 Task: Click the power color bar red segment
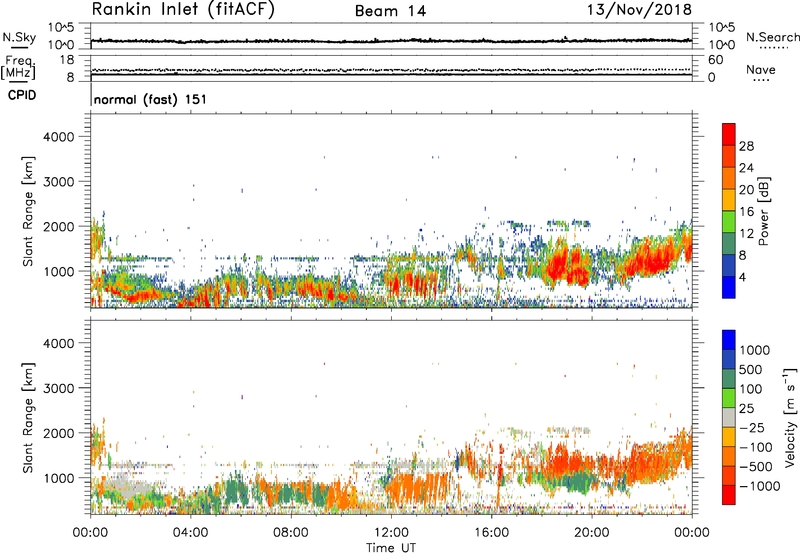point(729,134)
